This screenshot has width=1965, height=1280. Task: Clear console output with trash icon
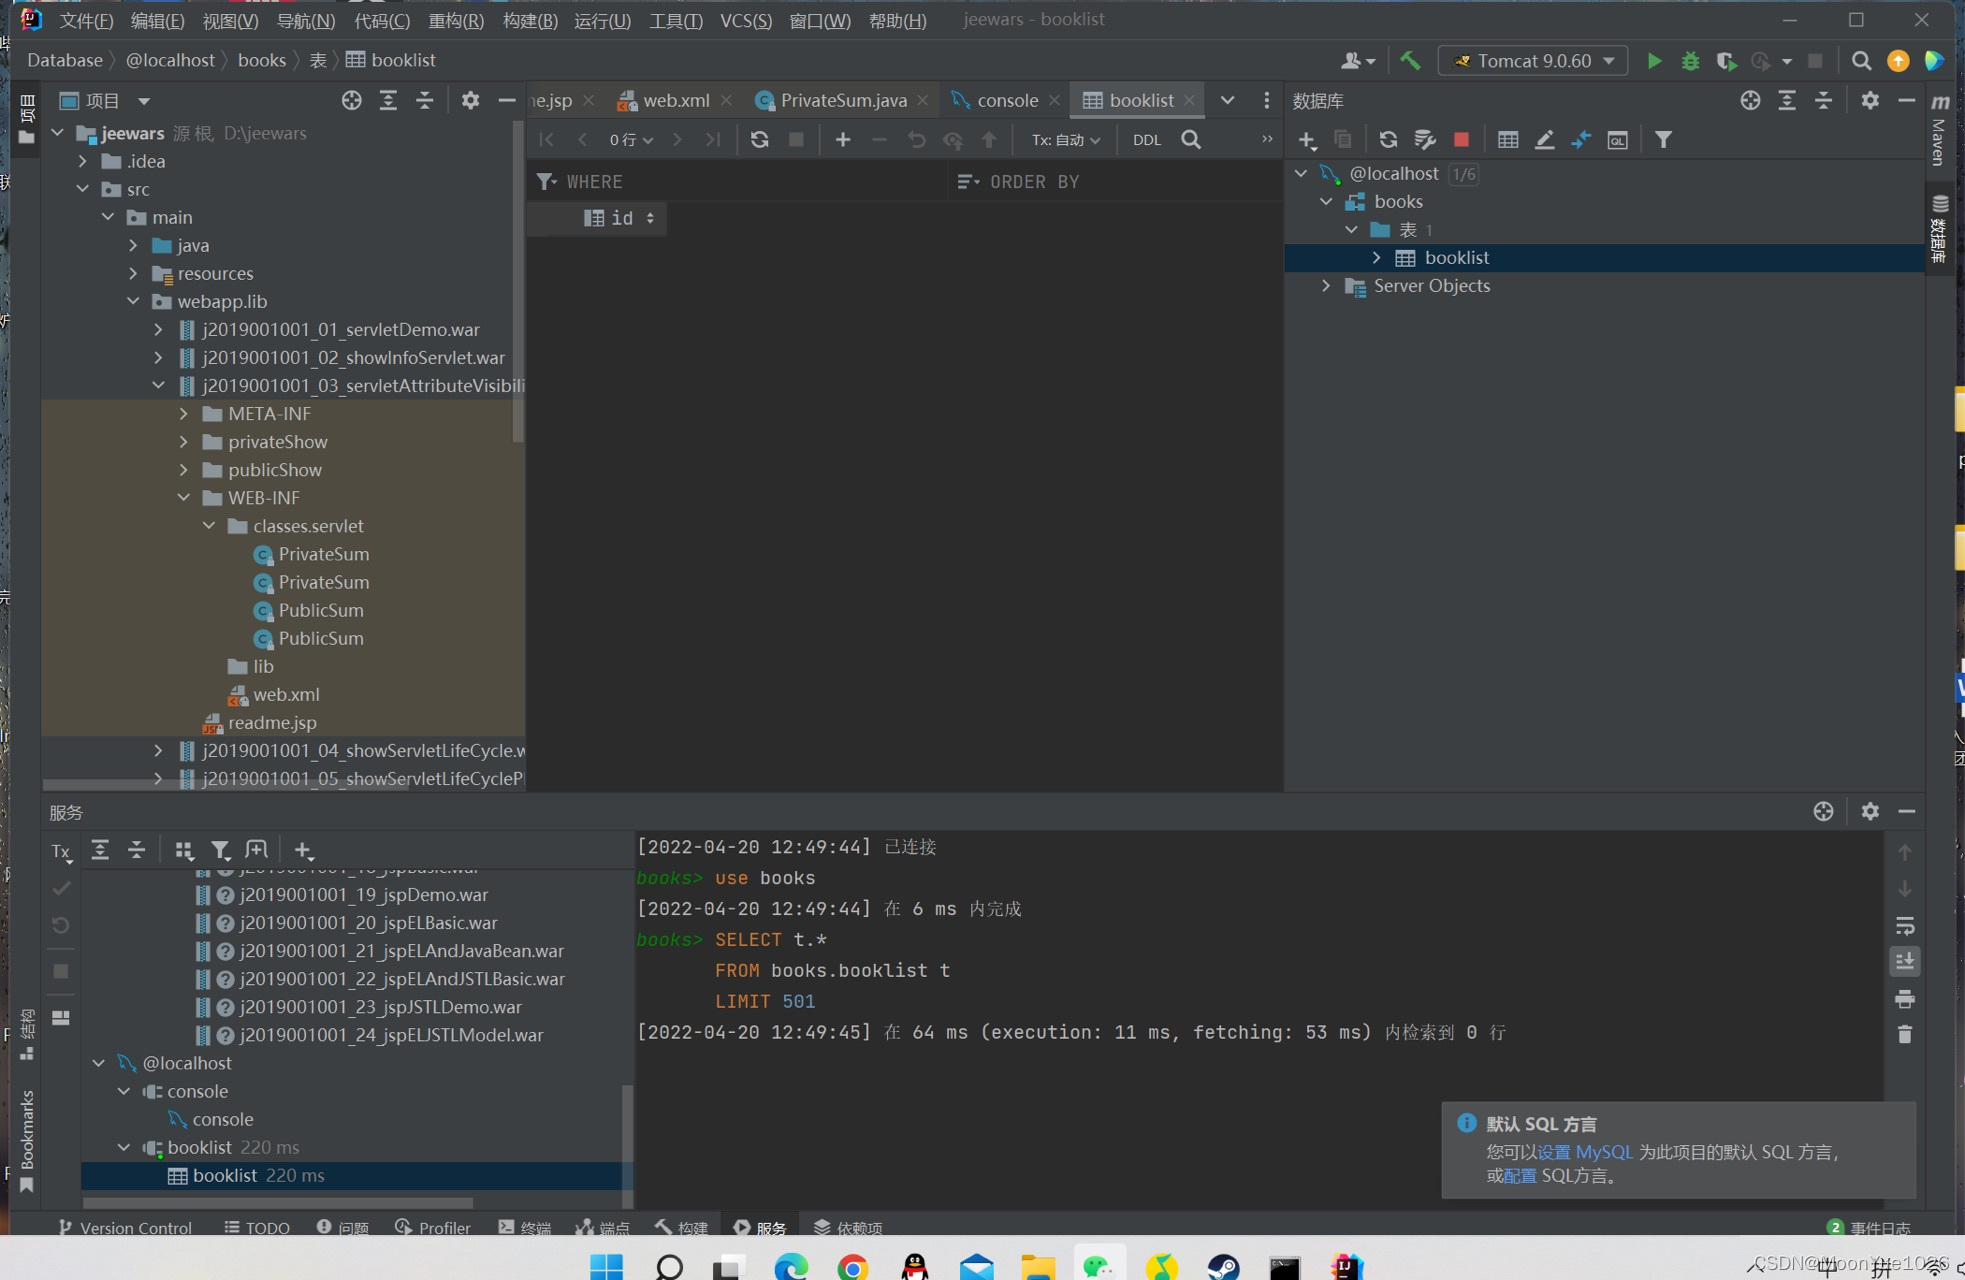tap(1905, 1035)
